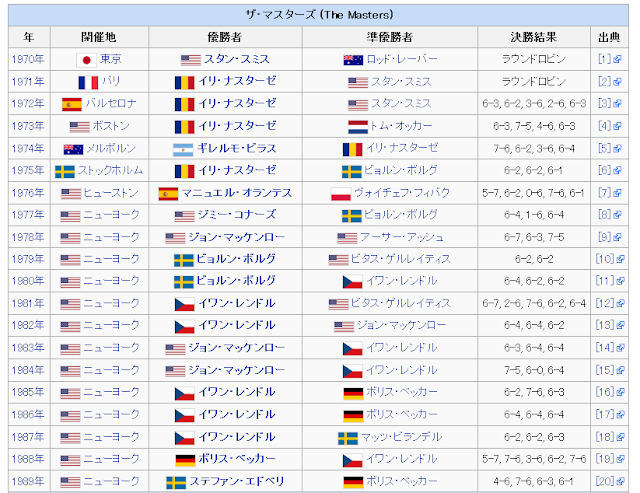
Task: Open runner-up ロッド・レーバー link
Action: pyautogui.click(x=402, y=59)
